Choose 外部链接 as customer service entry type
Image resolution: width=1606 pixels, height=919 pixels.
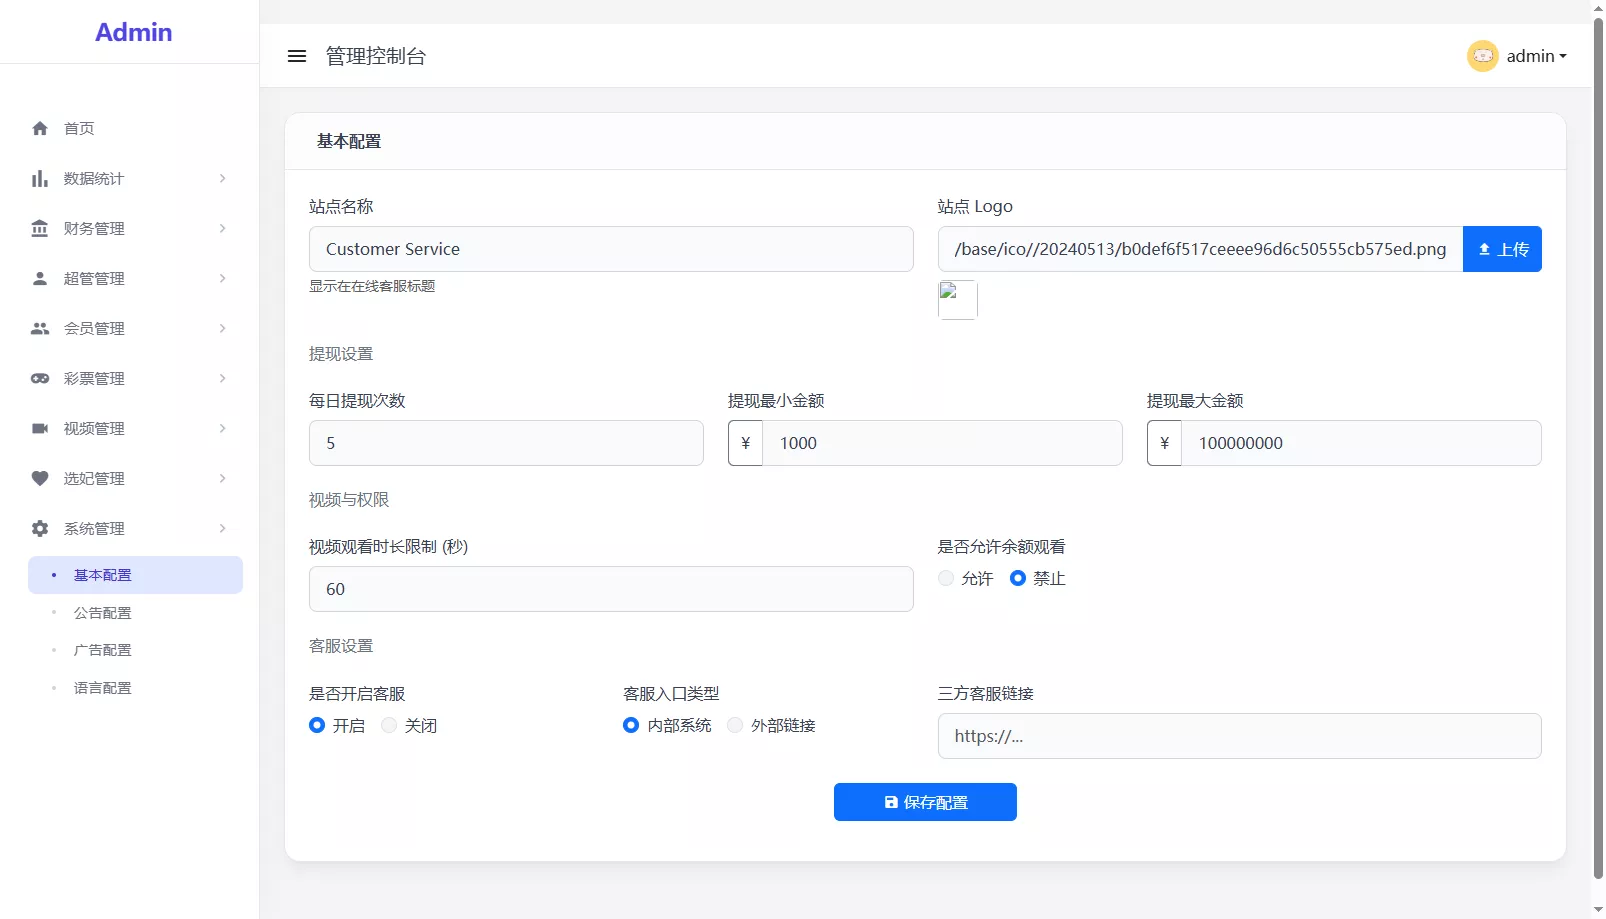coord(735,725)
